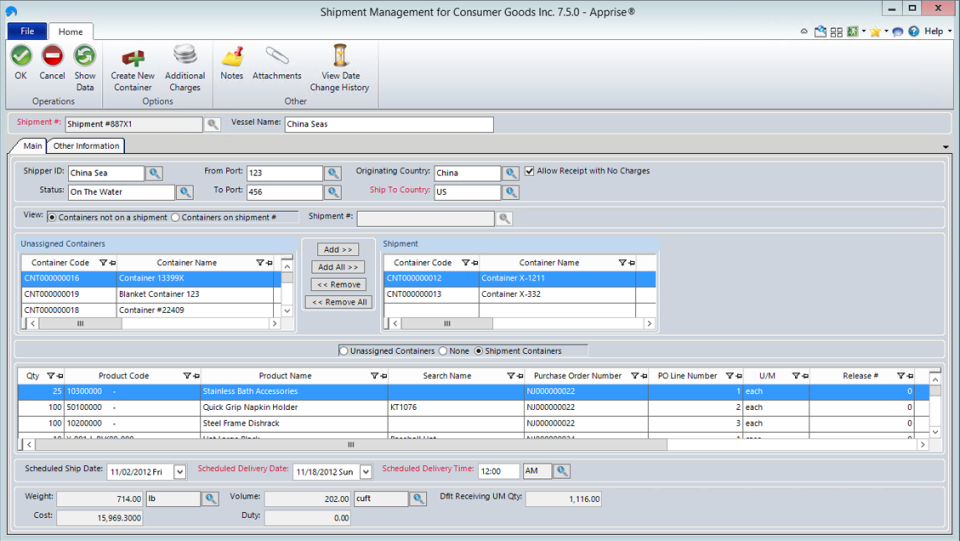The width and height of the screenshot is (960, 541).
Task: Click To Port lookup magnifier
Action: pos(332,192)
